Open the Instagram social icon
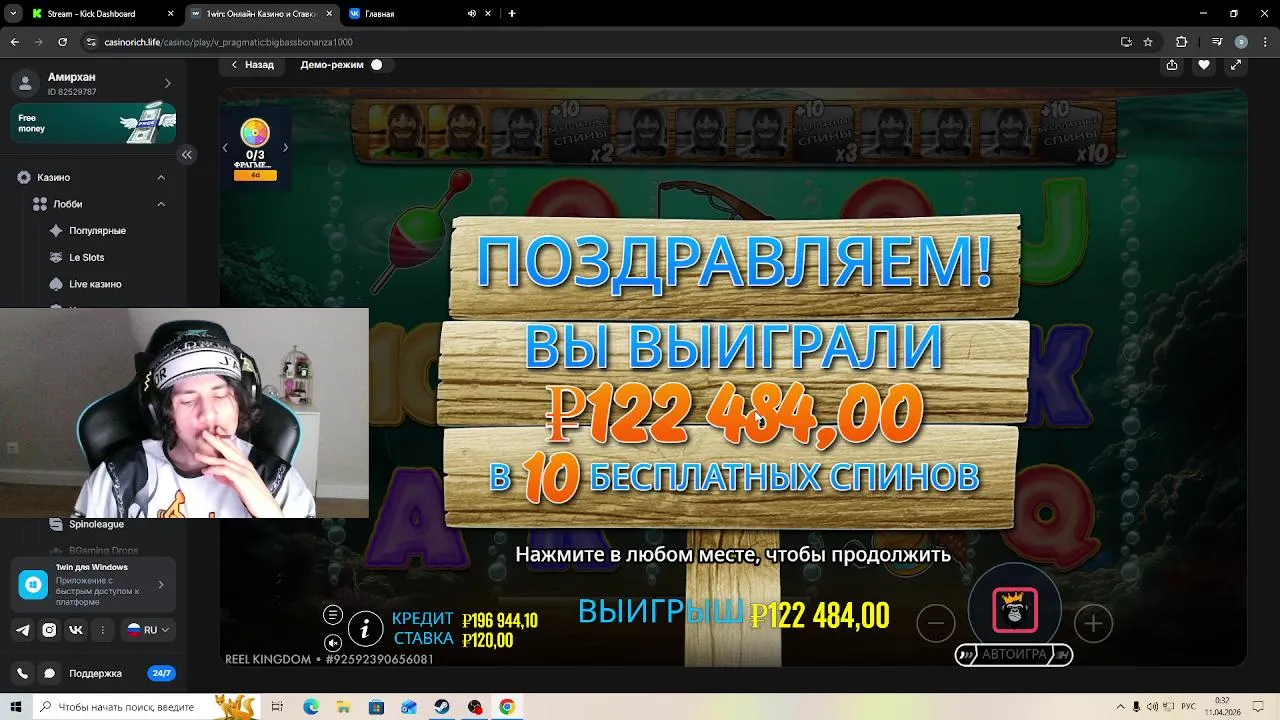The height and width of the screenshot is (720, 1280). click(x=49, y=630)
